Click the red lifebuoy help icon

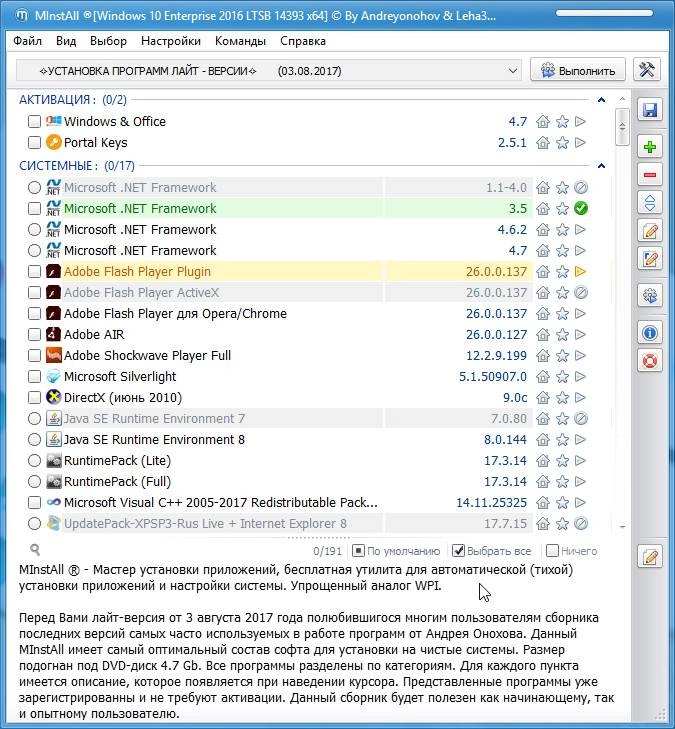point(649,360)
